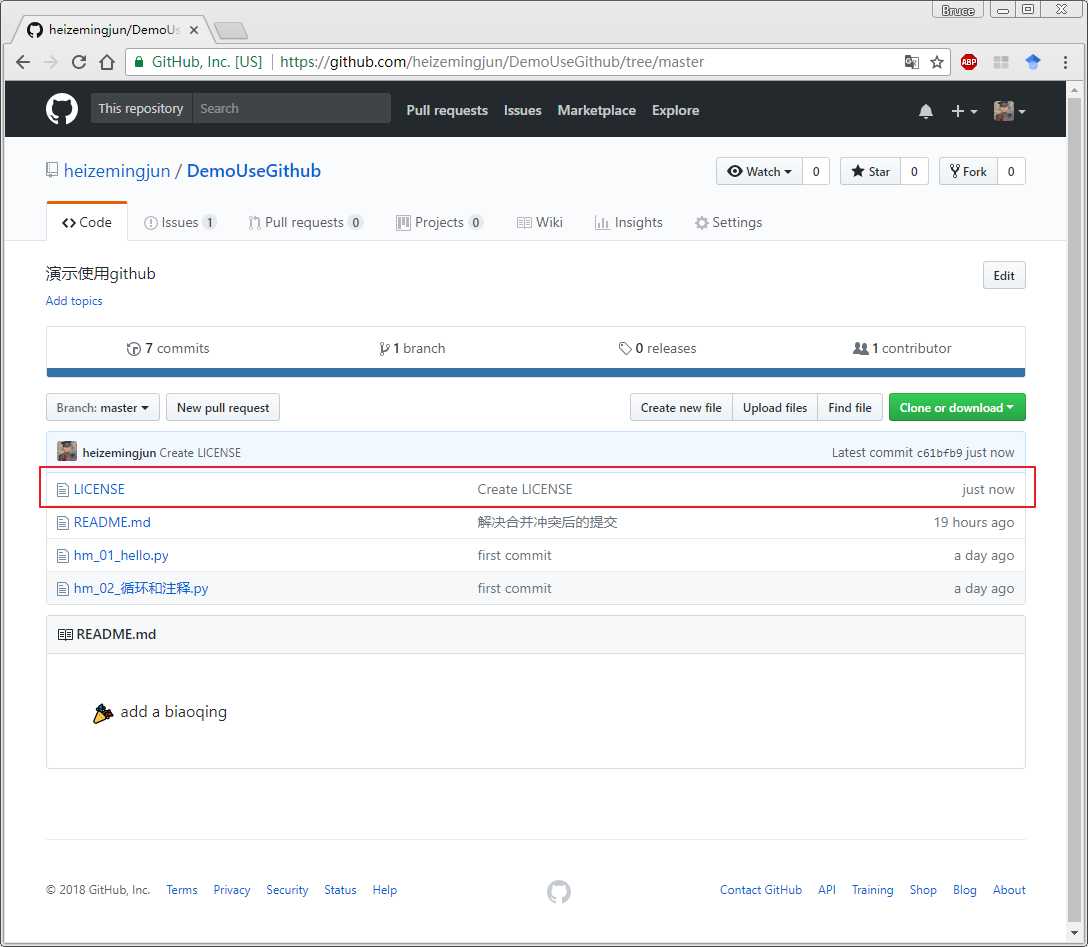Click the scrollbar down arrow

[1074, 932]
